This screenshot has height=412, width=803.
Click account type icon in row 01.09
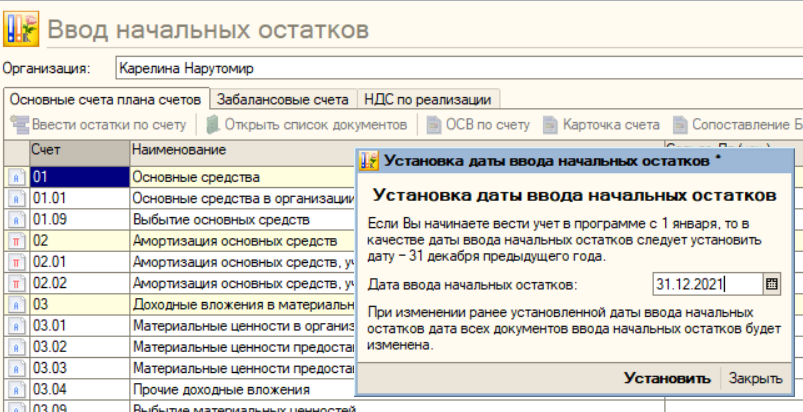click(16, 220)
